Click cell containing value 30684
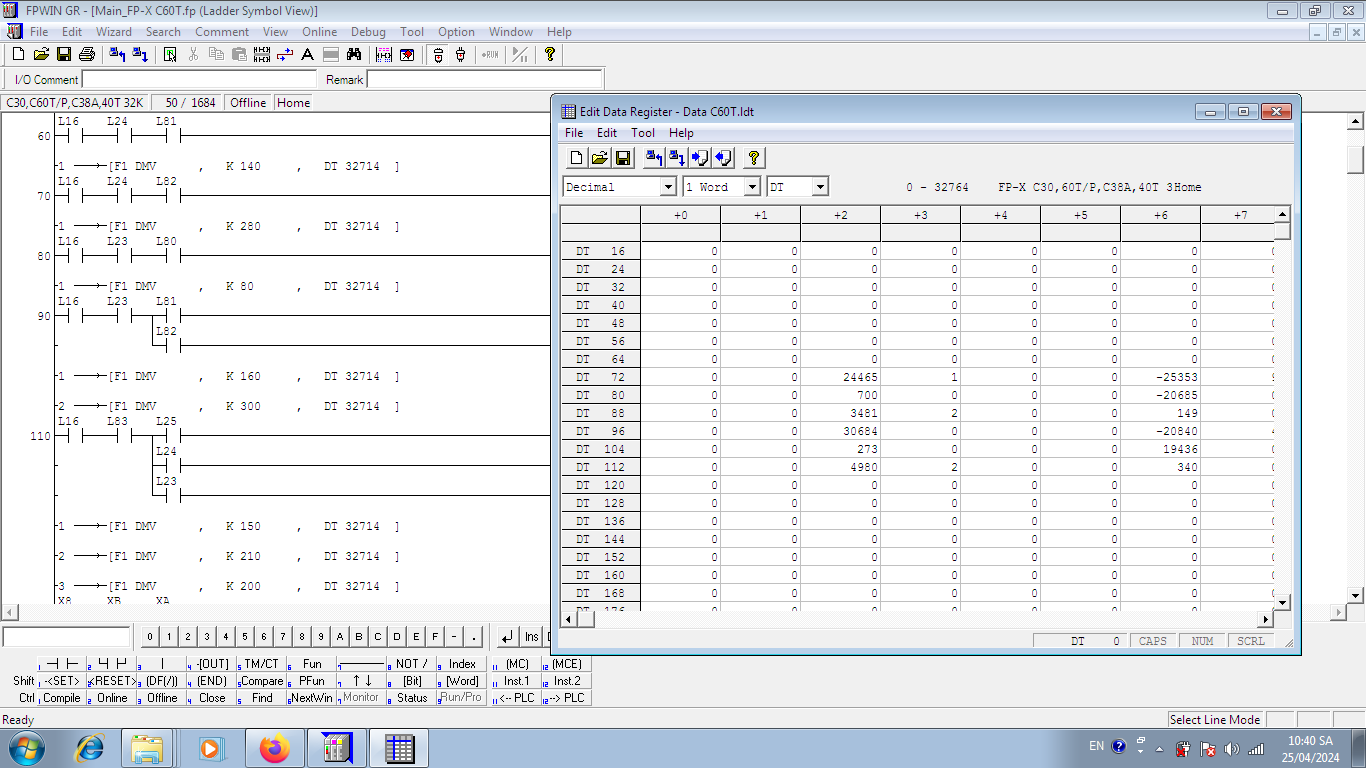 coord(840,431)
